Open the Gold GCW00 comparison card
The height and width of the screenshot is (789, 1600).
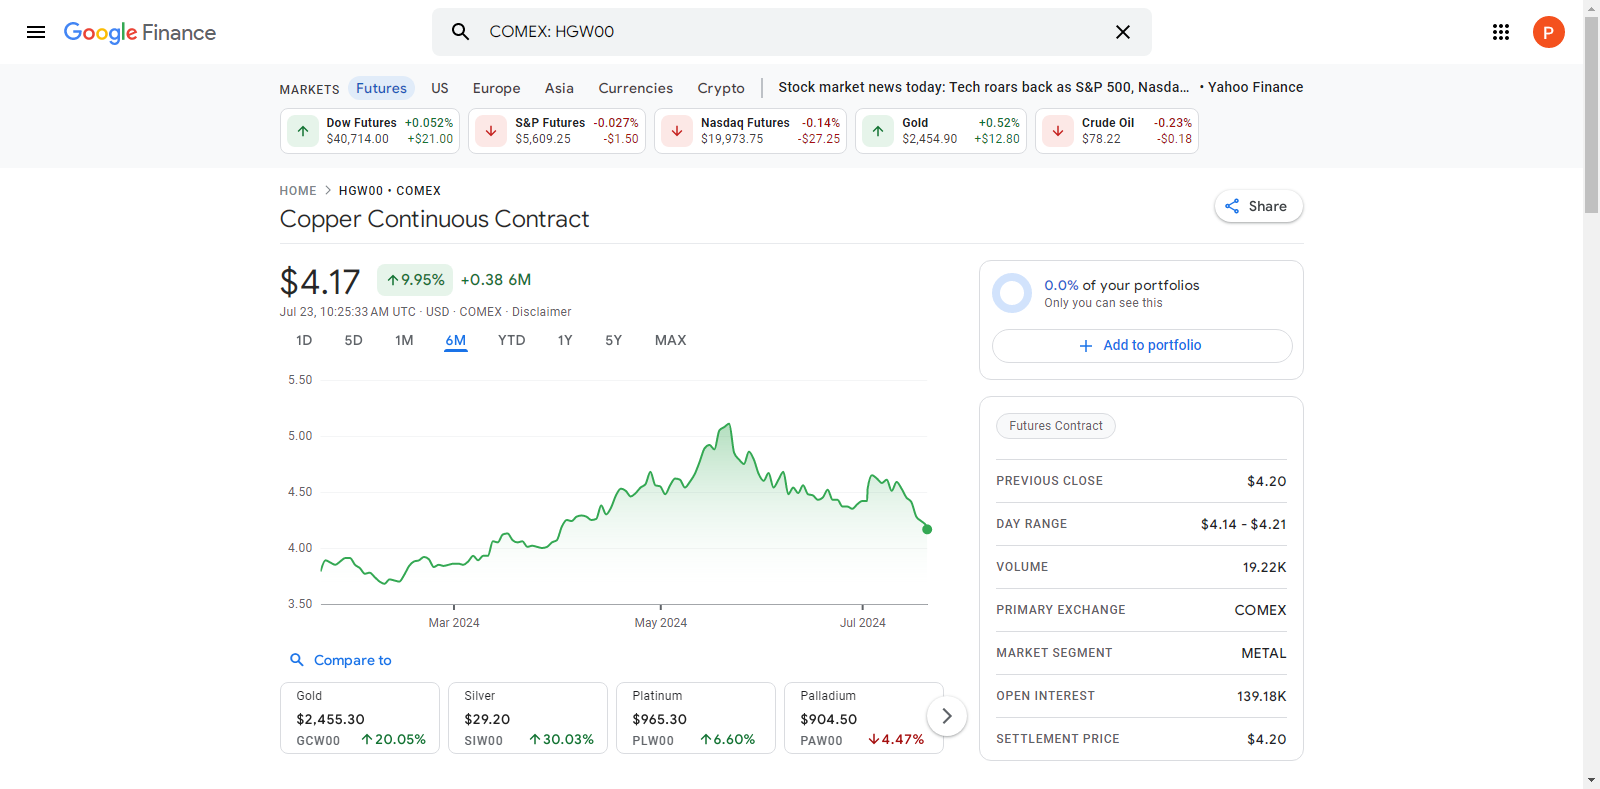(x=360, y=718)
